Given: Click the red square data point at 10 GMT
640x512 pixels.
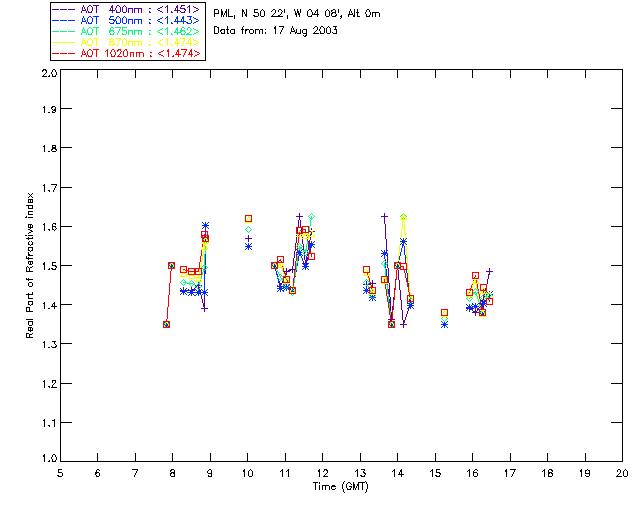Looking at the screenshot, I should pos(248,219).
